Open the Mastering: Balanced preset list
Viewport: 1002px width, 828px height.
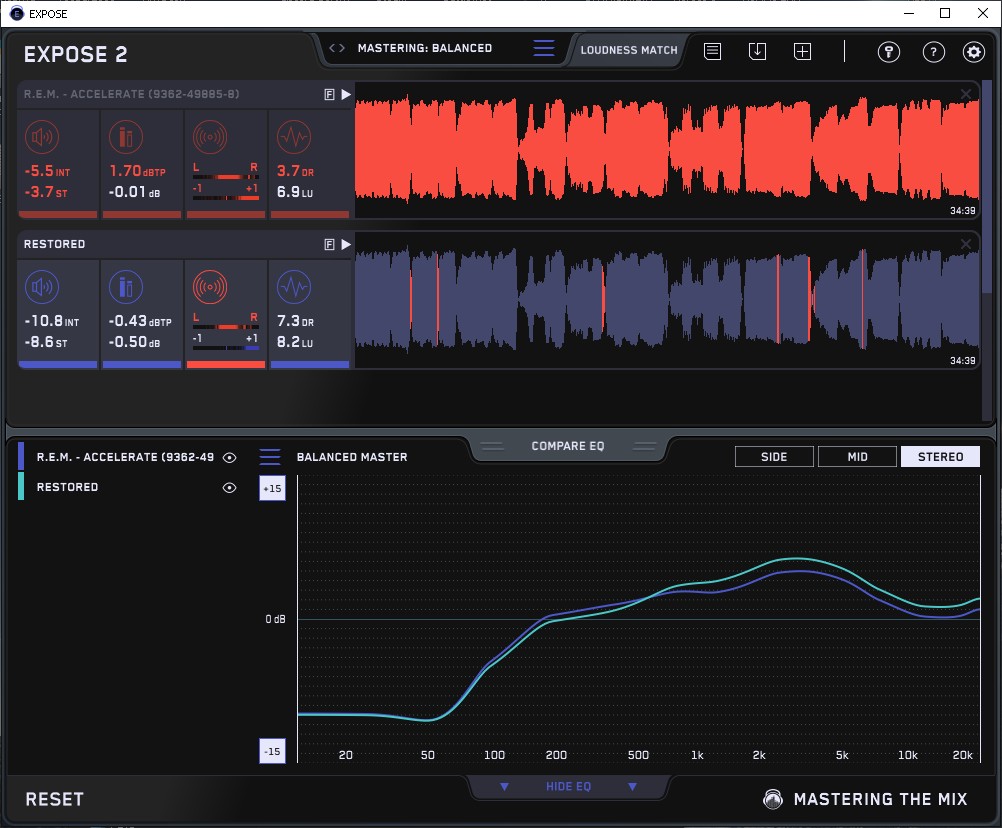click(x=544, y=48)
